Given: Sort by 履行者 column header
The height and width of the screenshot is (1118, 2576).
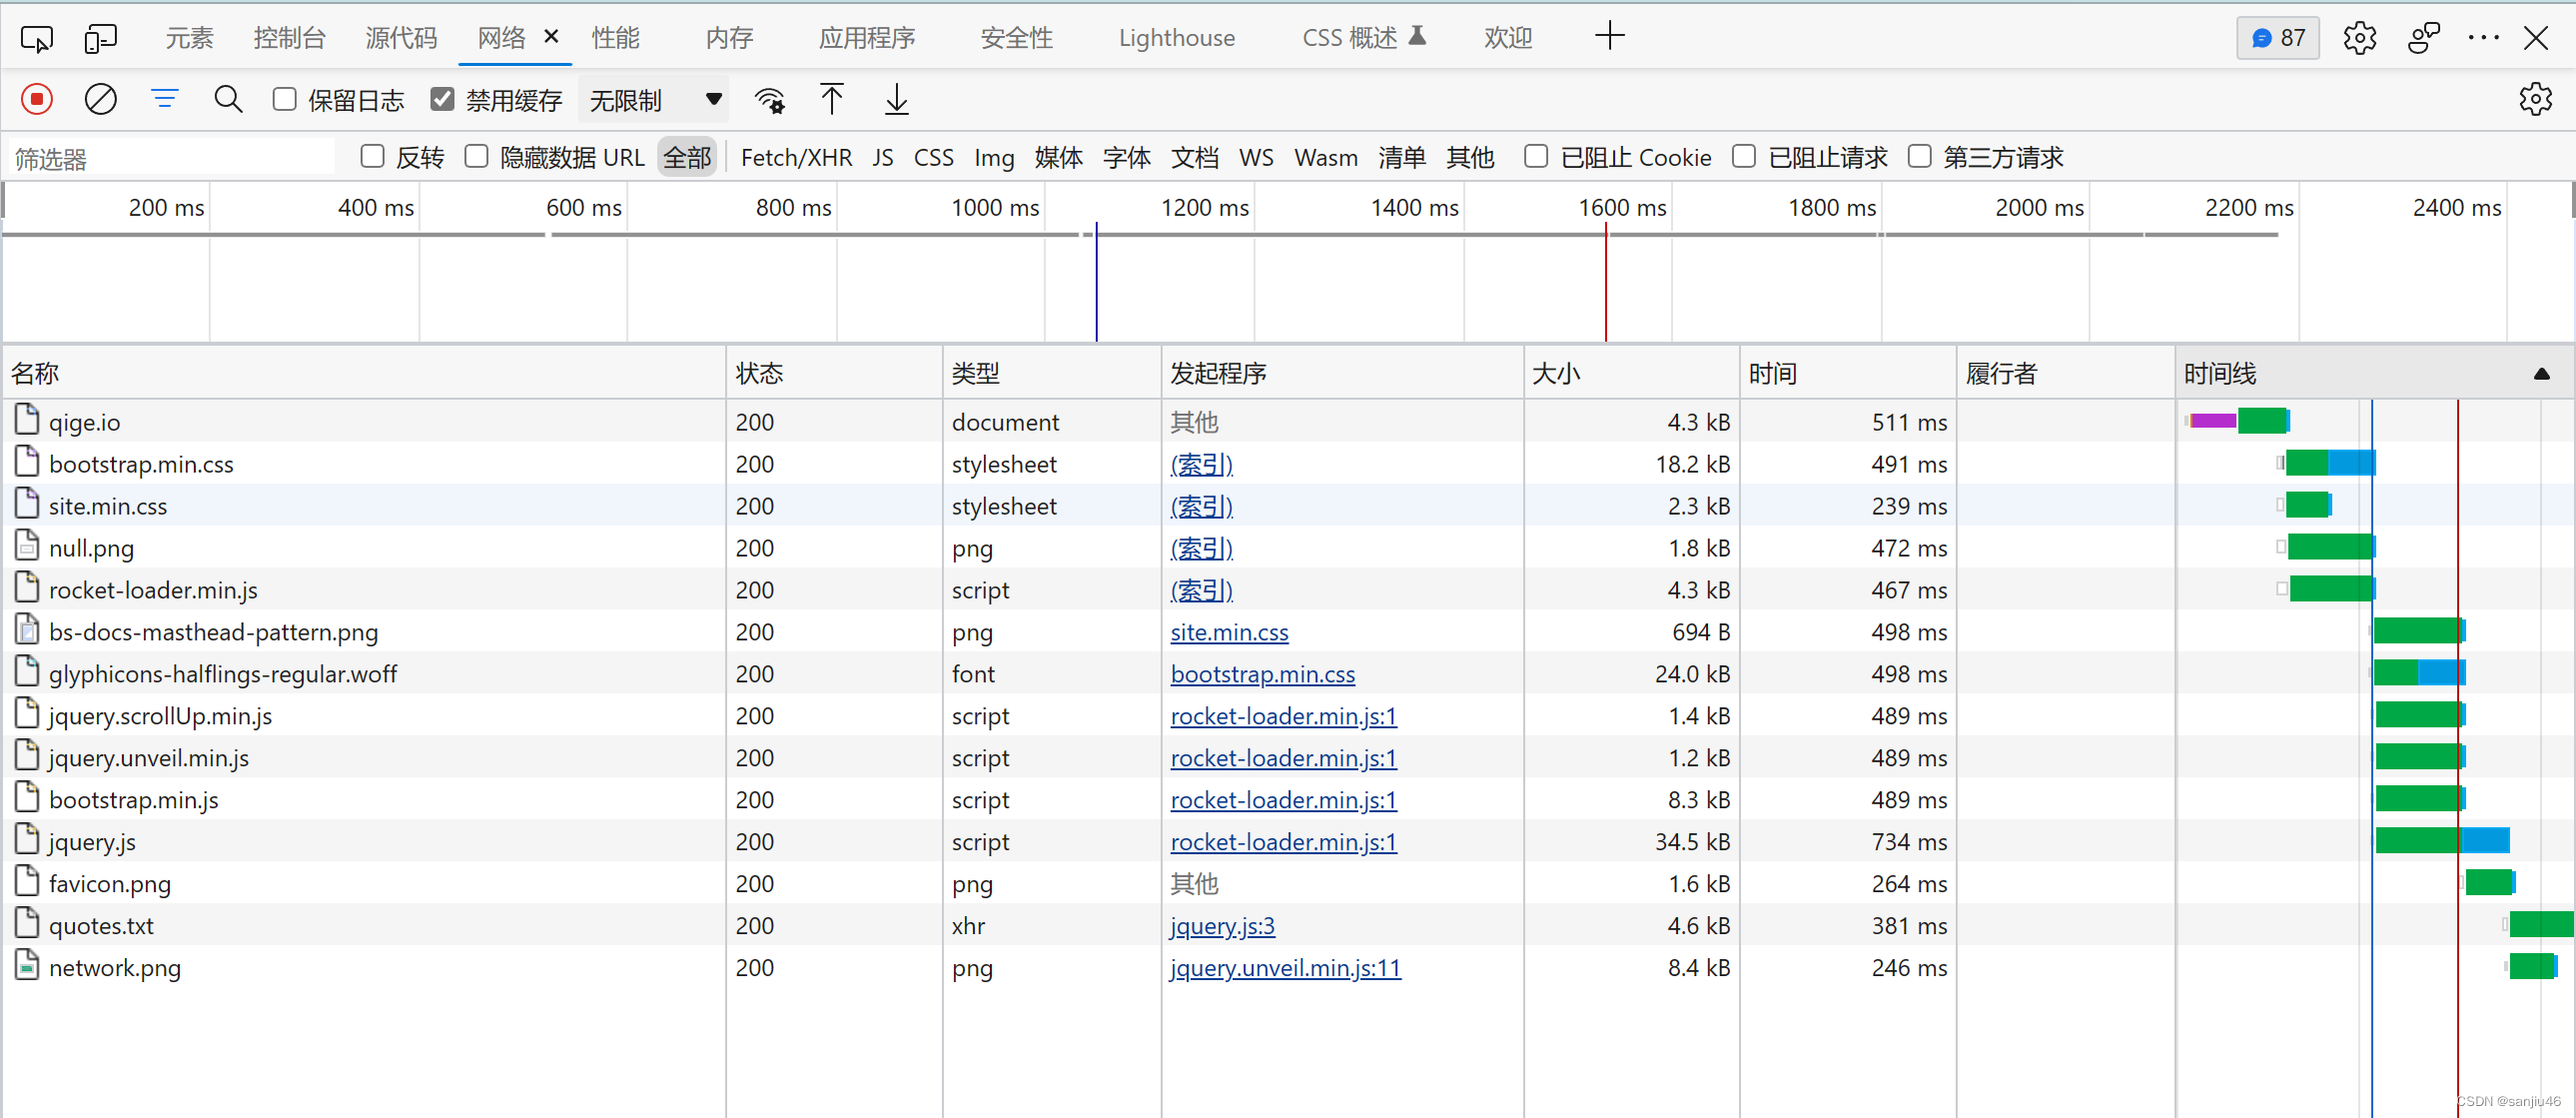Looking at the screenshot, I should tap(2066, 373).
